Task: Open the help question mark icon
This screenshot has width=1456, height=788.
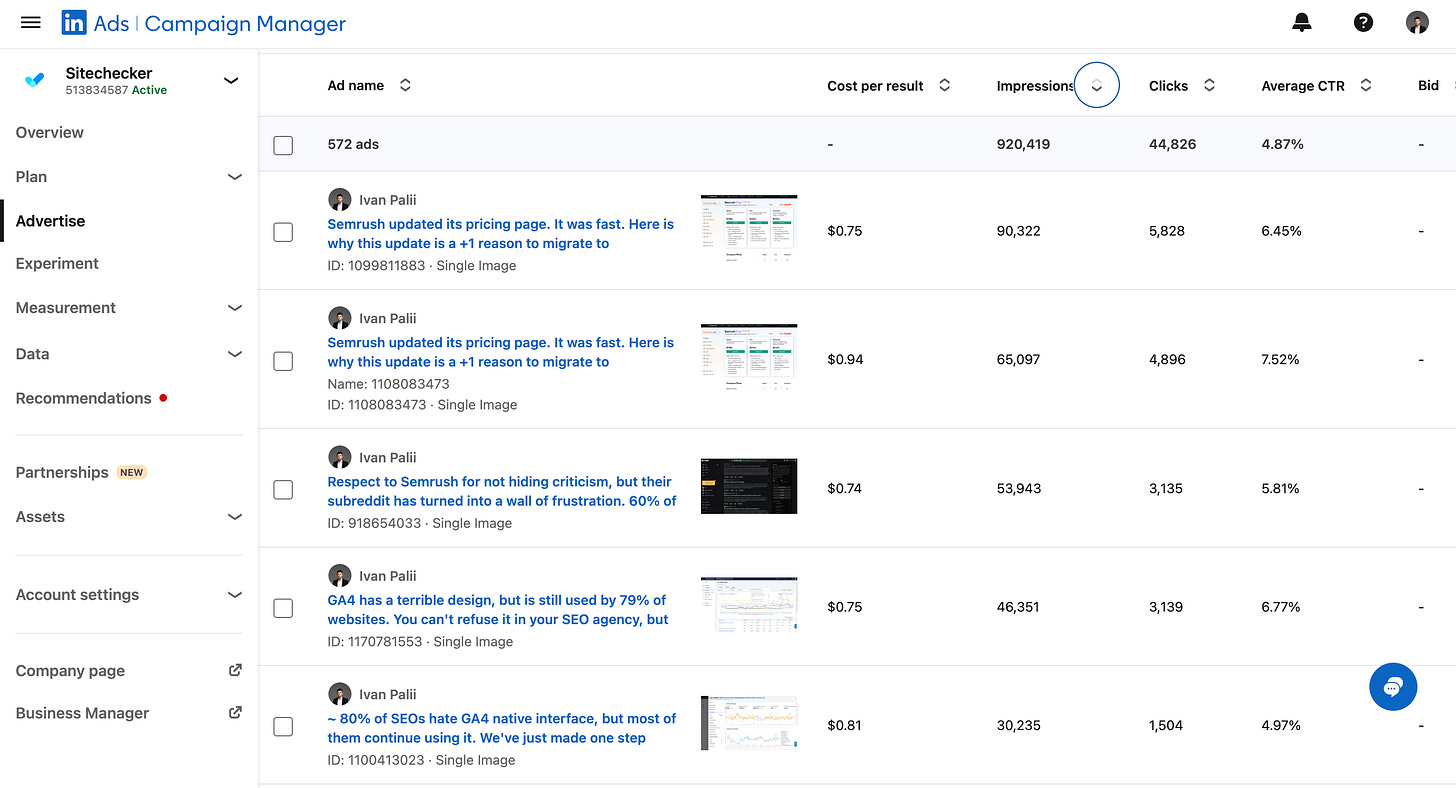Action: point(1363,22)
